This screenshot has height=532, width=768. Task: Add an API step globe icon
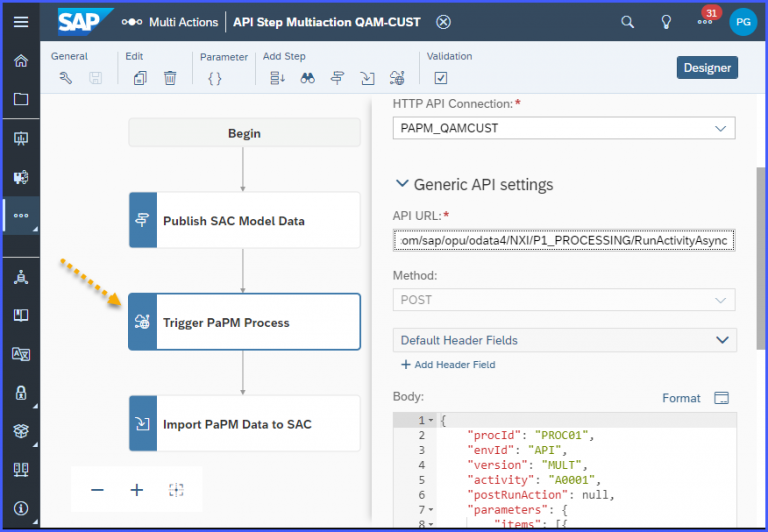click(397, 78)
